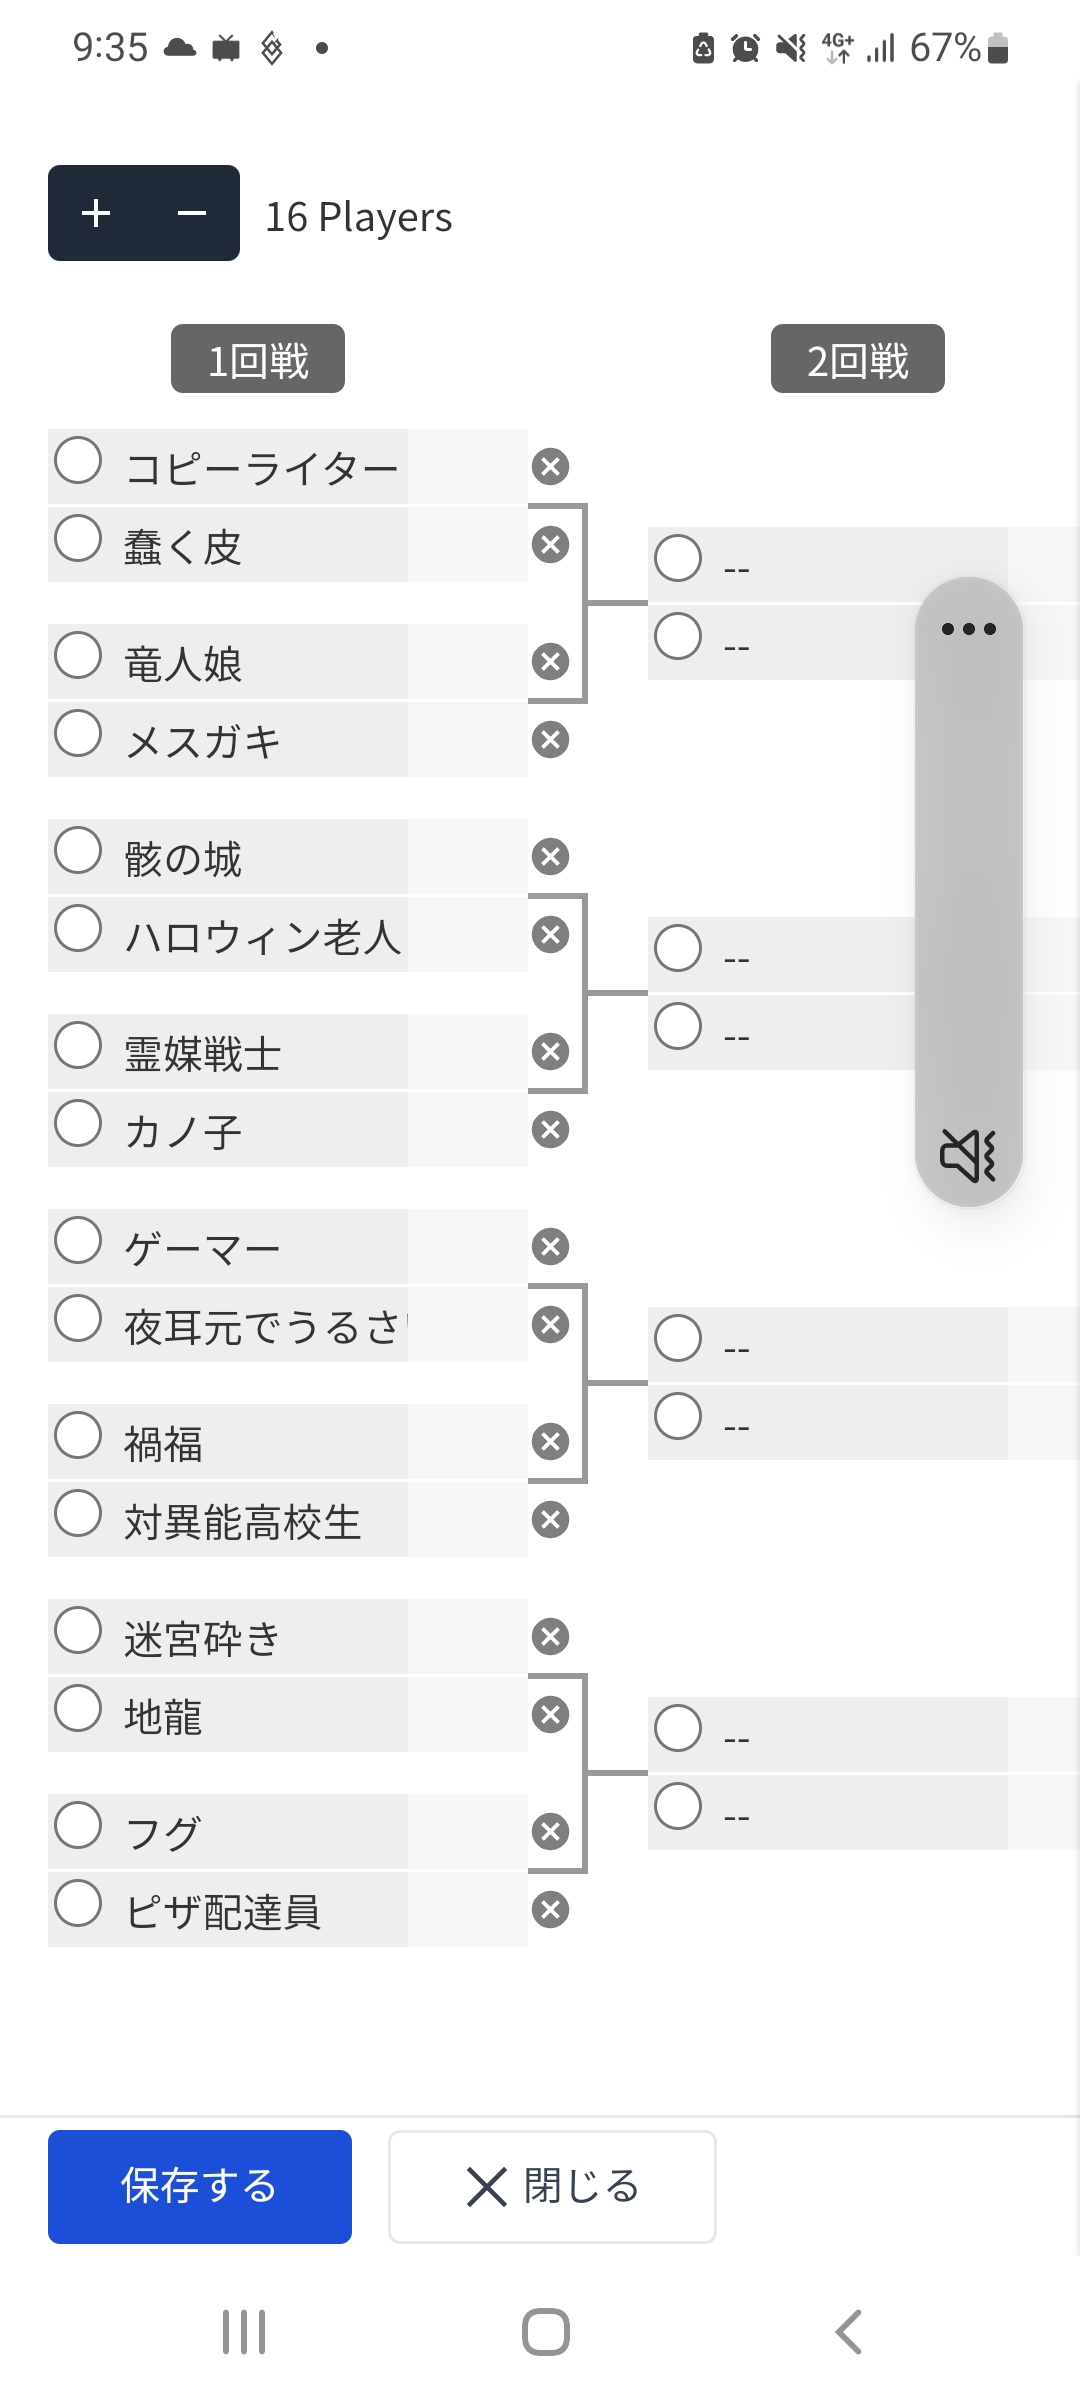Remove ハロウィン老人 with its X icon
This screenshot has height=2400, width=1080.
coord(550,935)
